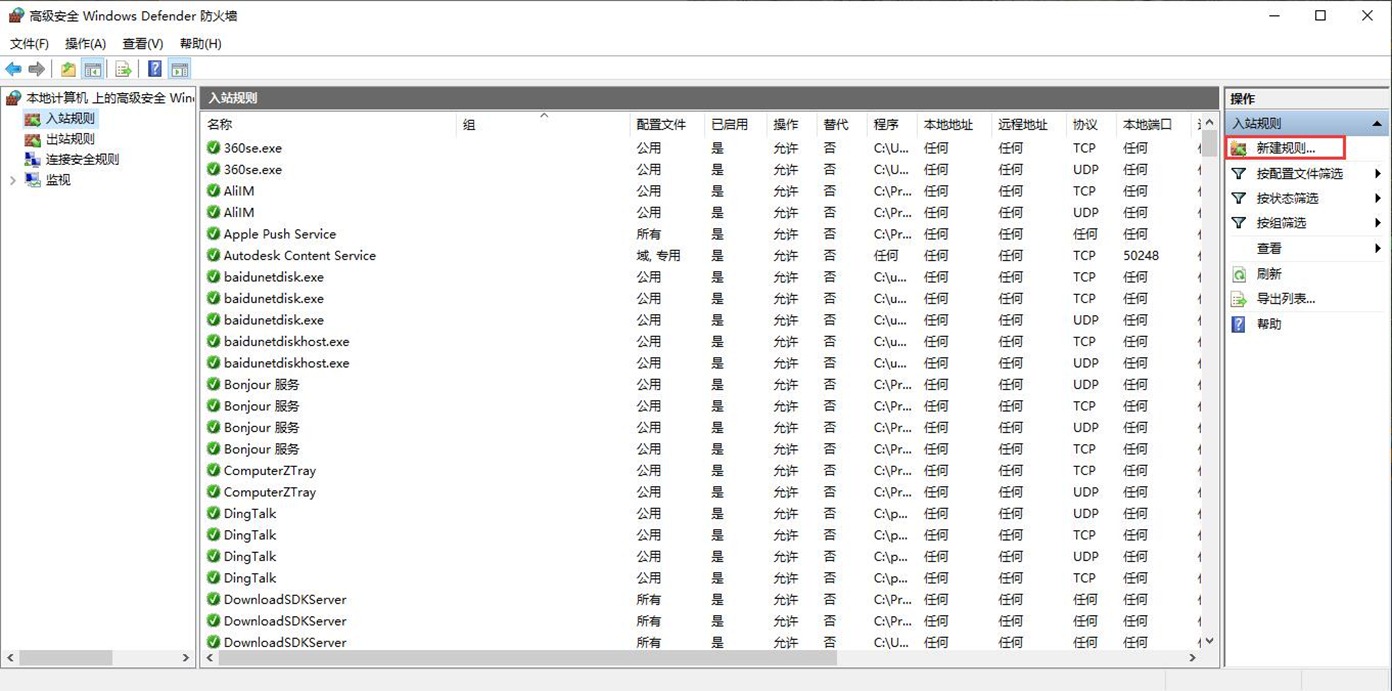Image resolution: width=1392 pixels, height=691 pixels.
Task: Open the 操作(A) menu
Action: point(85,44)
